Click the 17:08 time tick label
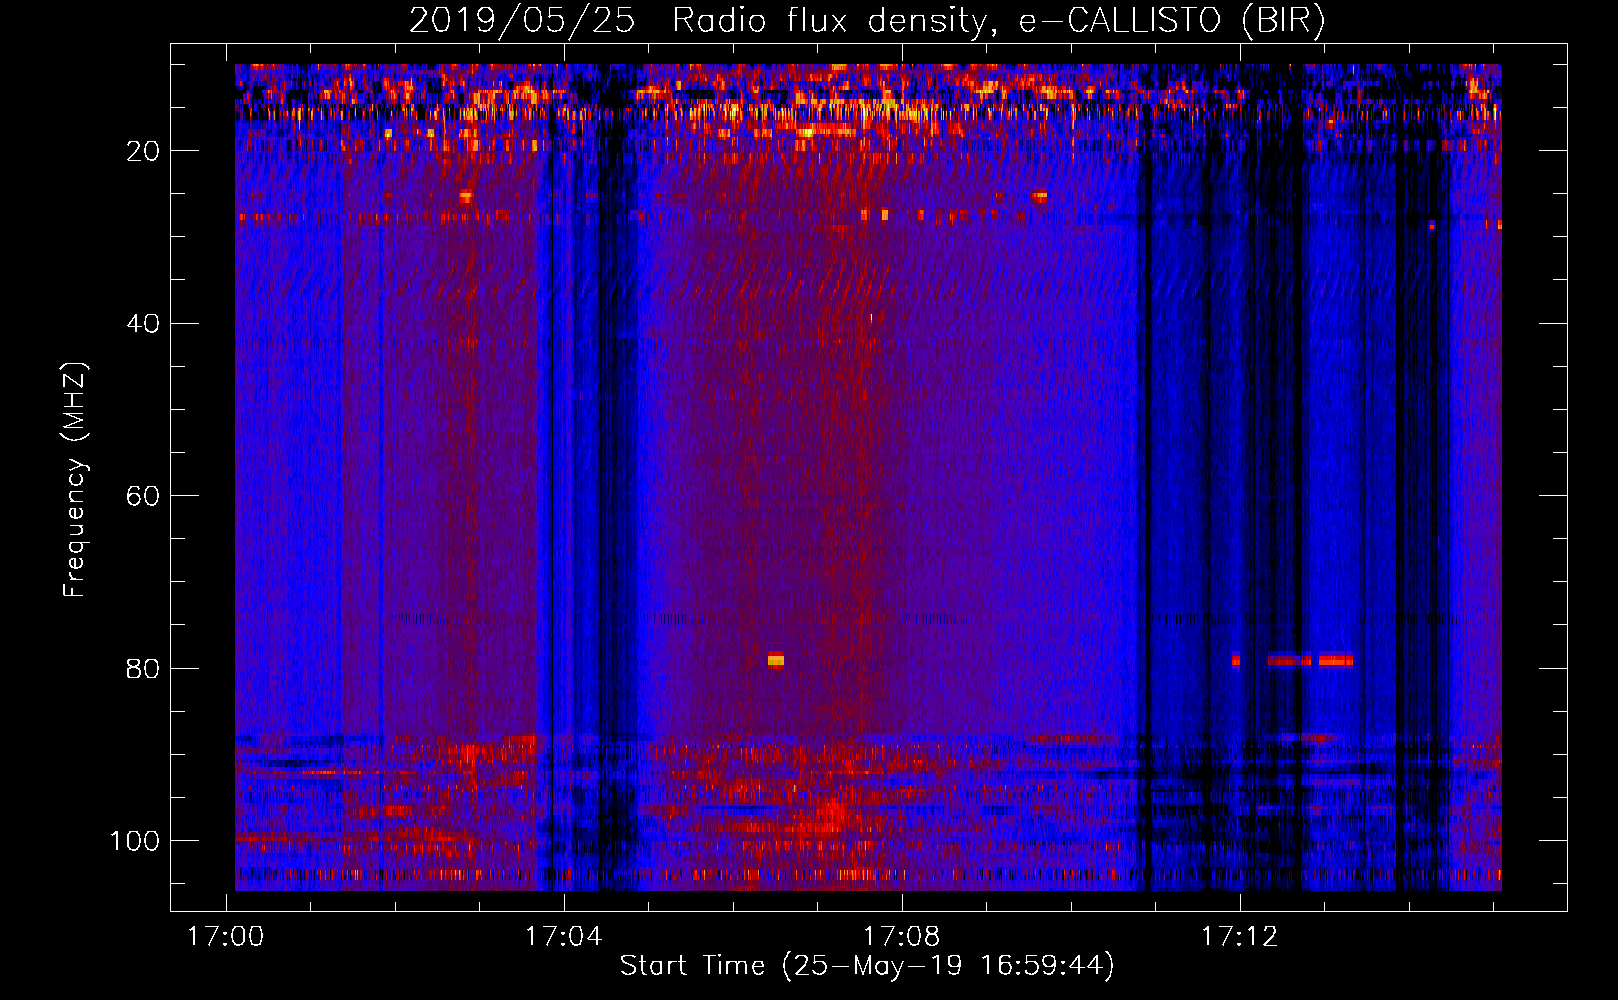This screenshot has width=1618, height=1000. pos(902,937)
